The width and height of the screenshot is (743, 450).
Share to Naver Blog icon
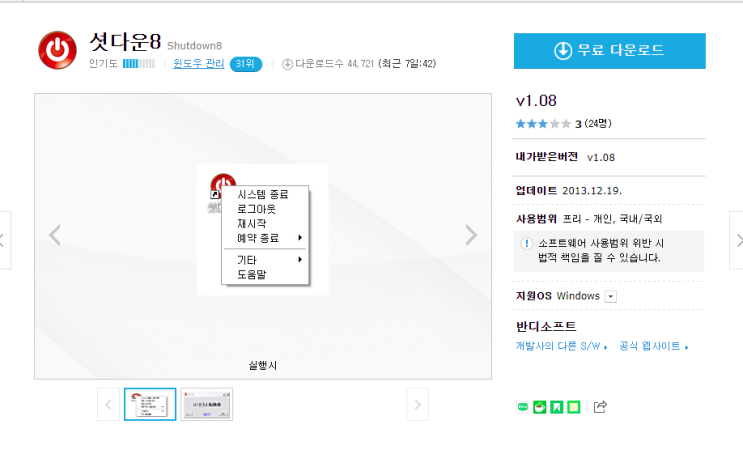click(x=523, y=407)
